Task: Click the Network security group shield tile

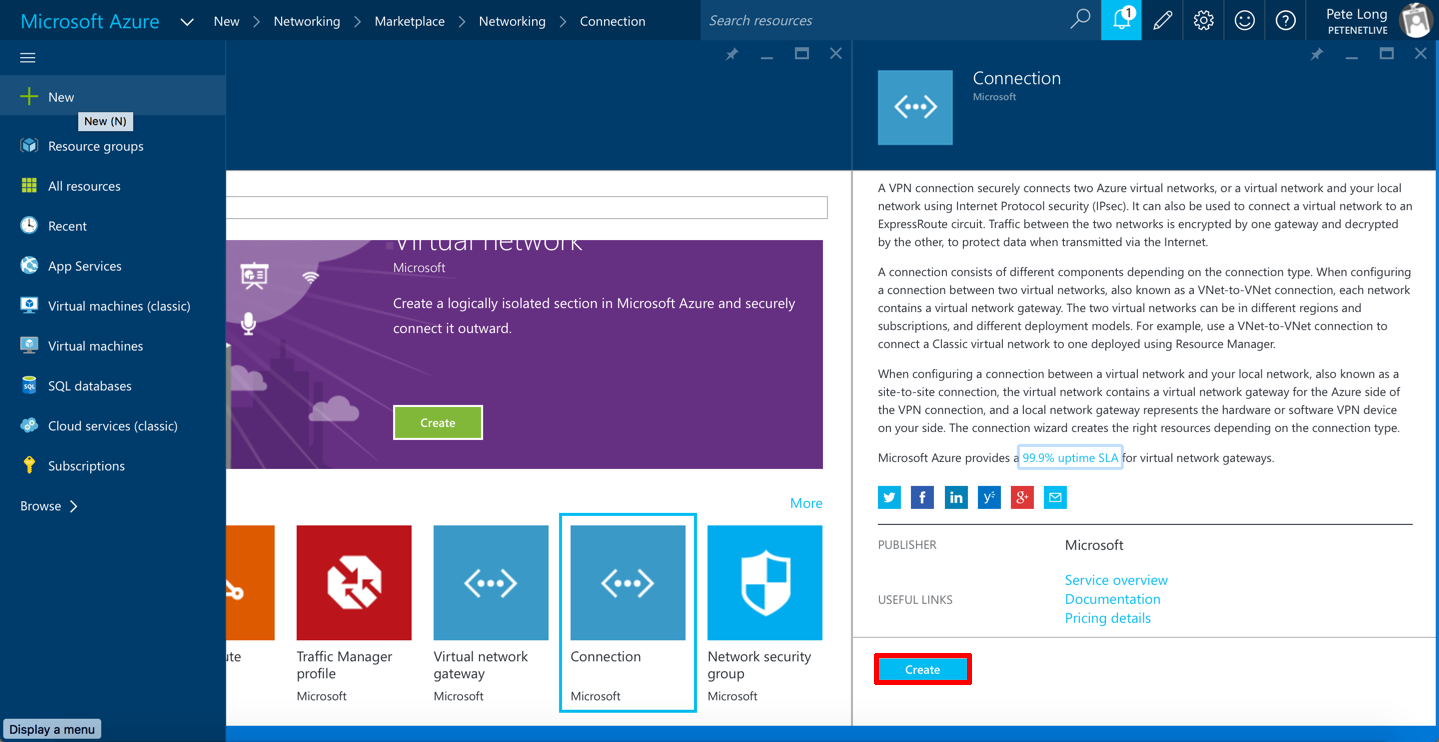Action: pos(765,583)
